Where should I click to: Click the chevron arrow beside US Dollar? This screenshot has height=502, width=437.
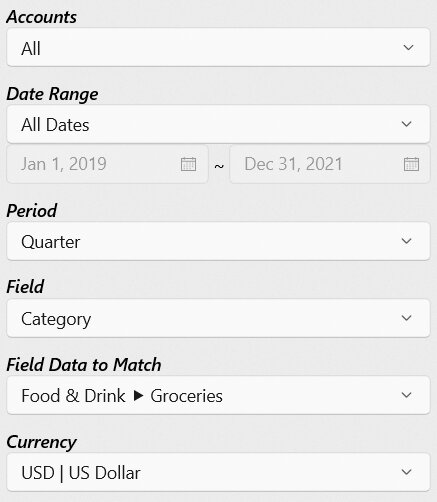tap(407, 472)
